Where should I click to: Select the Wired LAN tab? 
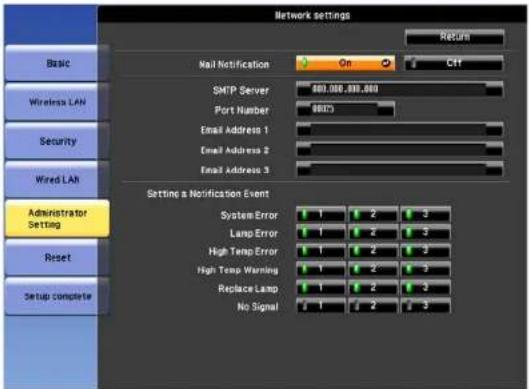click(57, 179)
